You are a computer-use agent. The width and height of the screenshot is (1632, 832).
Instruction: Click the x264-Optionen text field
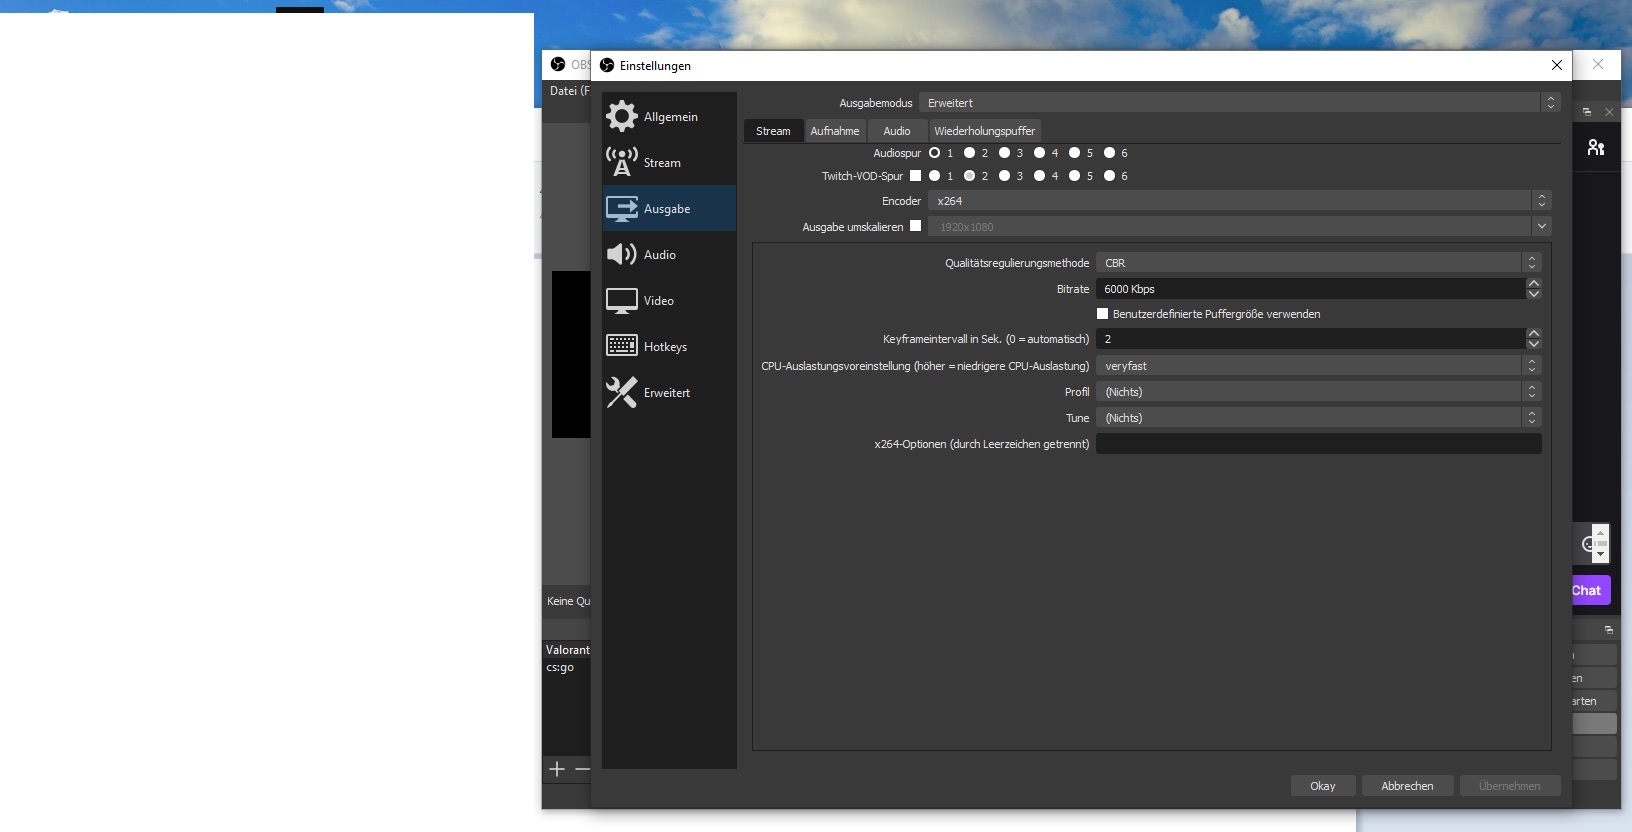(x=1317, y=444)
